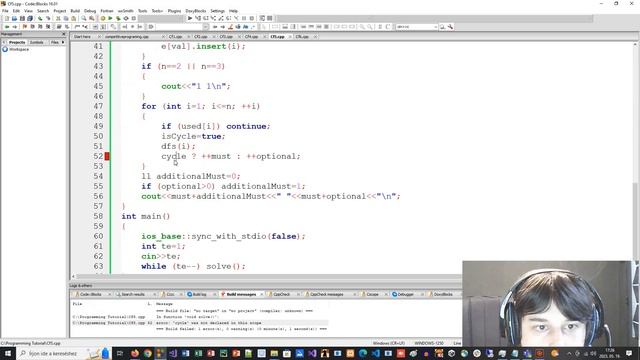This screenshot has width=640, height=360.
Task: Open the Find dialog icon
Action: point(84,18)
